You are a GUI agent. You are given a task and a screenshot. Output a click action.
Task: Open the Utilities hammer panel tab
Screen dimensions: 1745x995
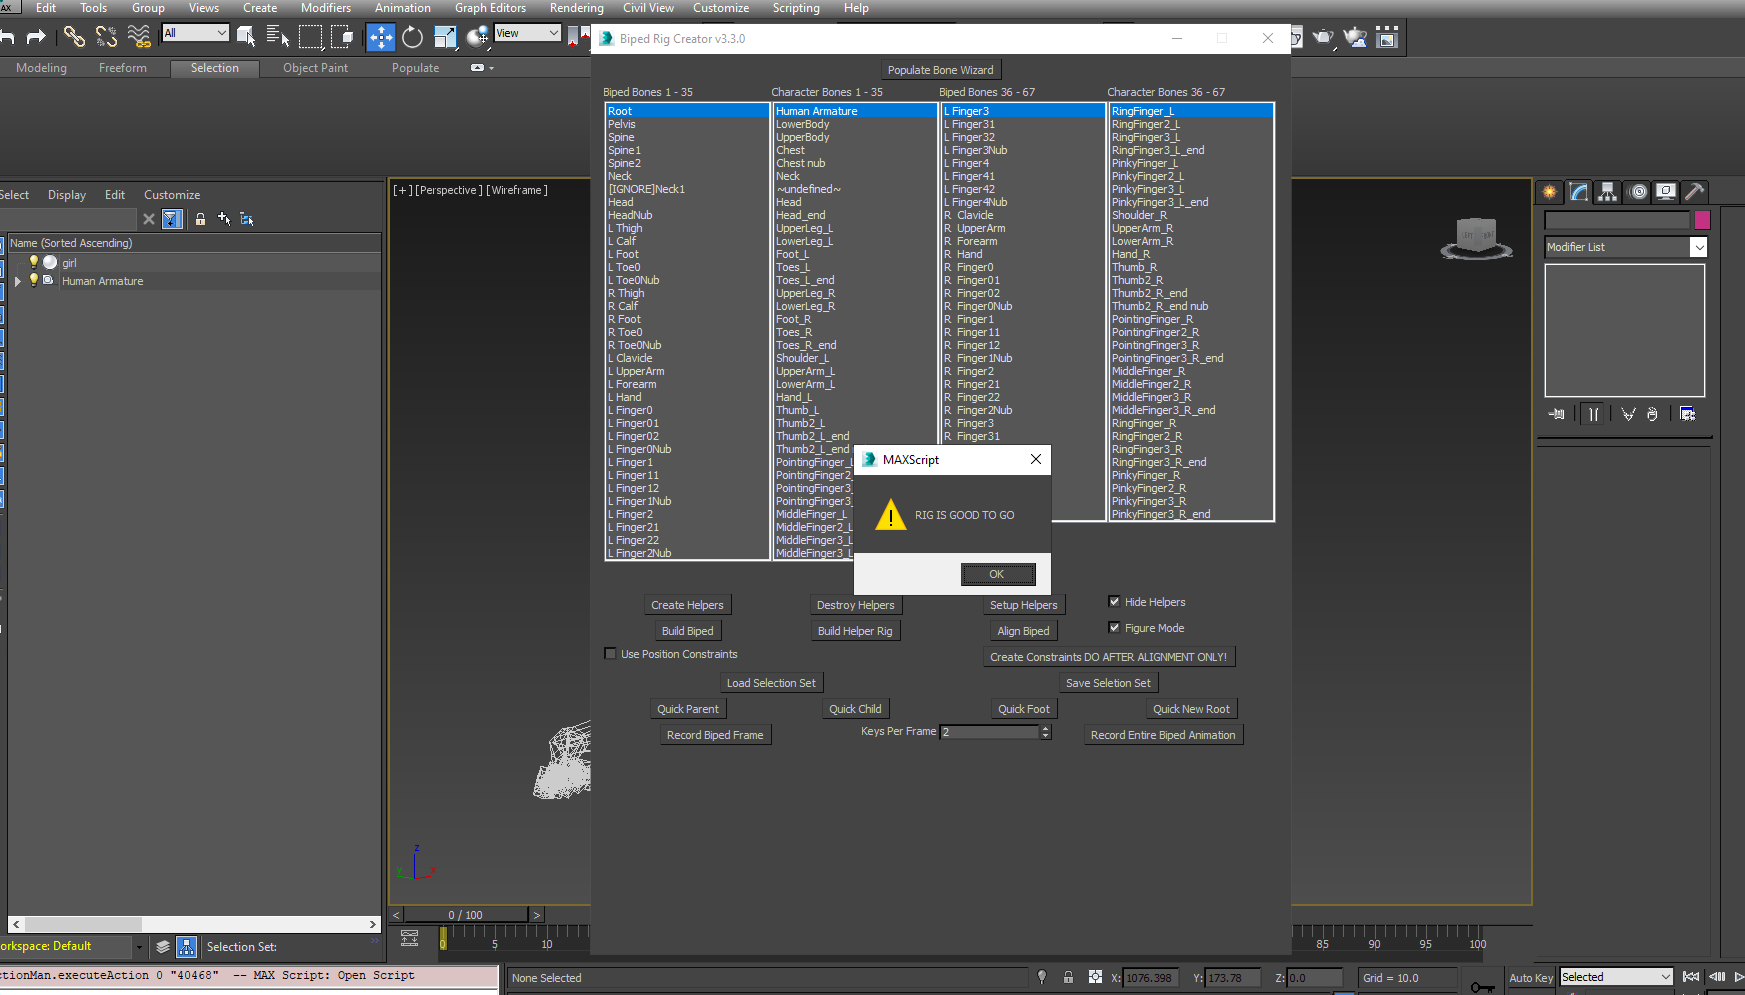tap(1694, 192)
